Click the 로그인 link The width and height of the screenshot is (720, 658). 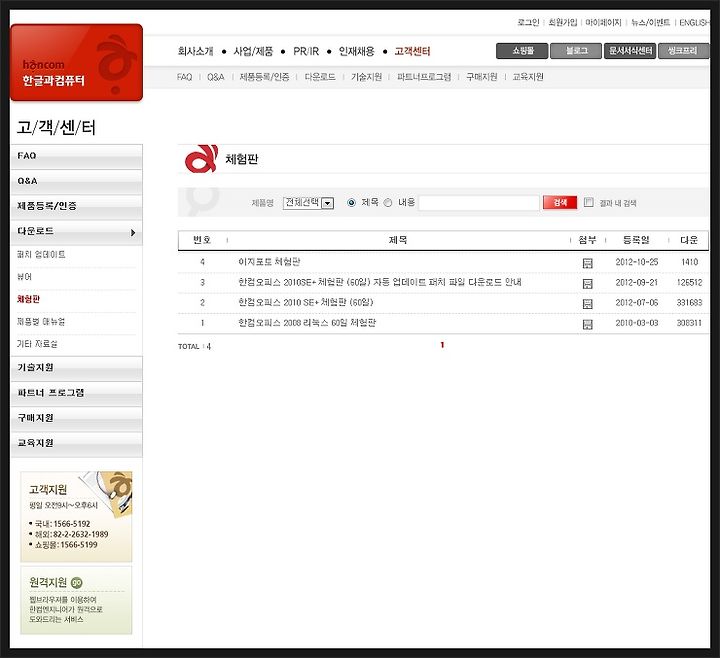click(x=528, y=22)
